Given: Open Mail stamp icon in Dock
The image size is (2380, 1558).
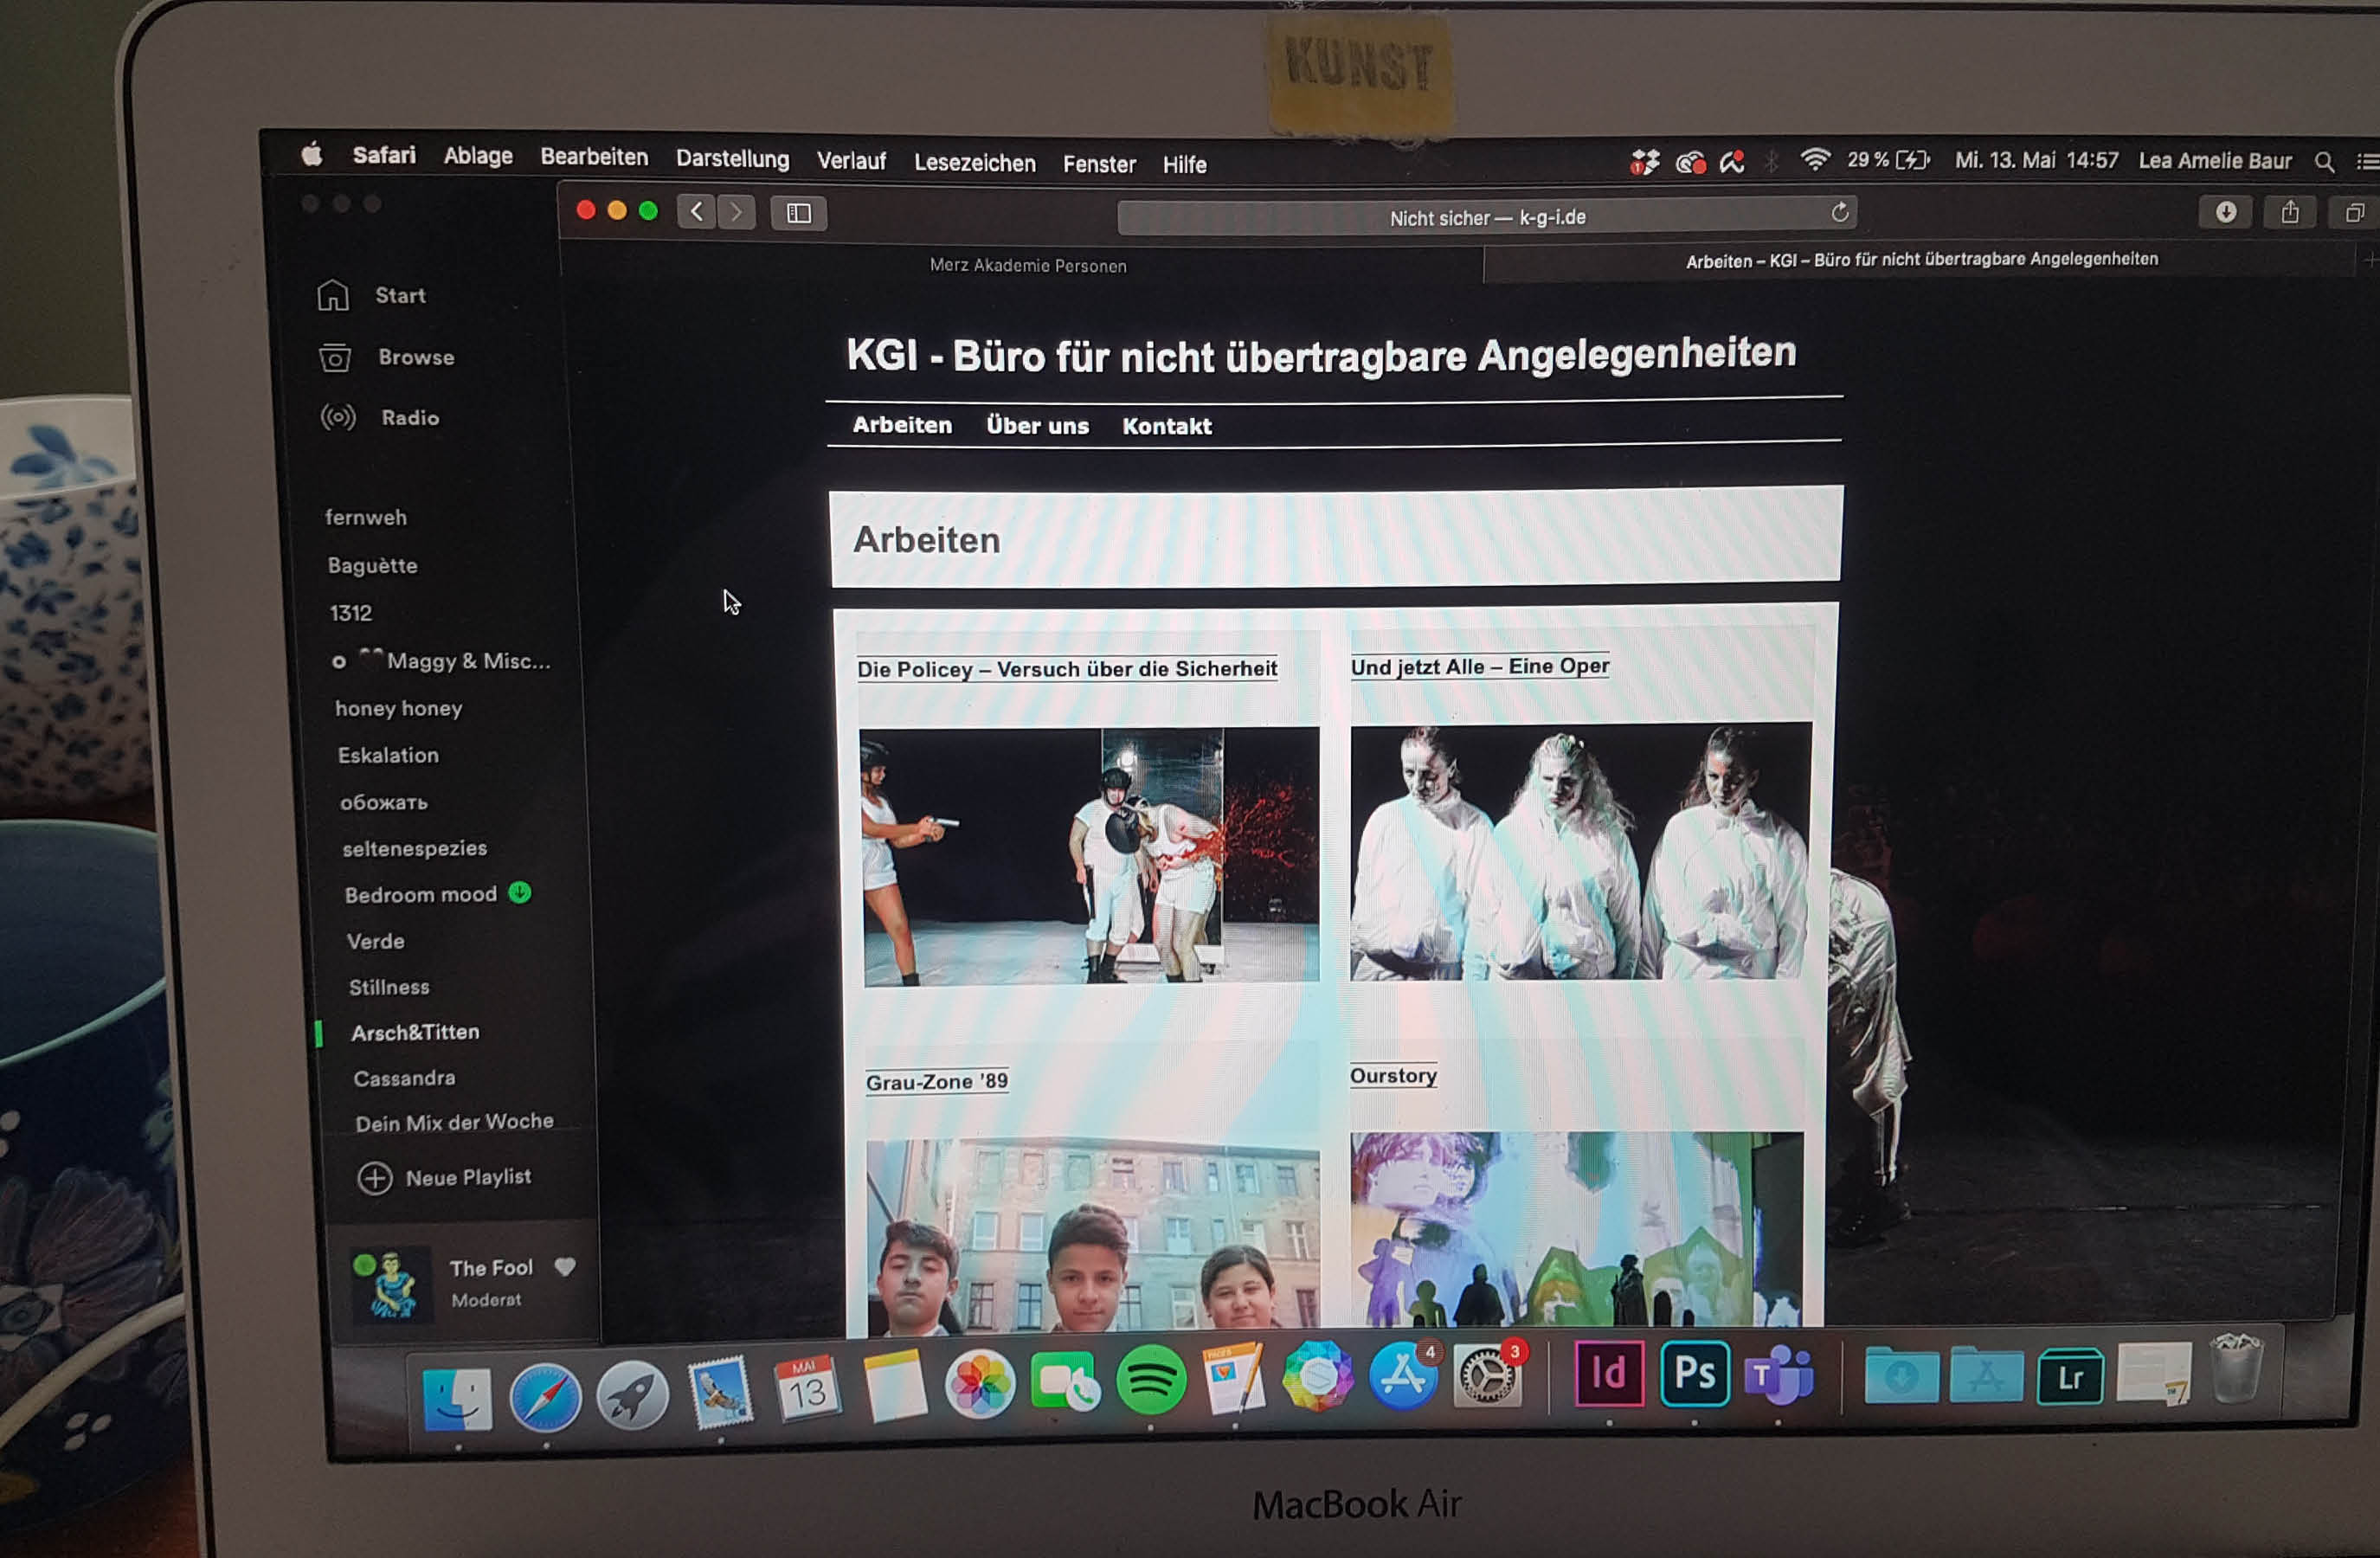Looking at the screenshot, I should pos(720,1392).
